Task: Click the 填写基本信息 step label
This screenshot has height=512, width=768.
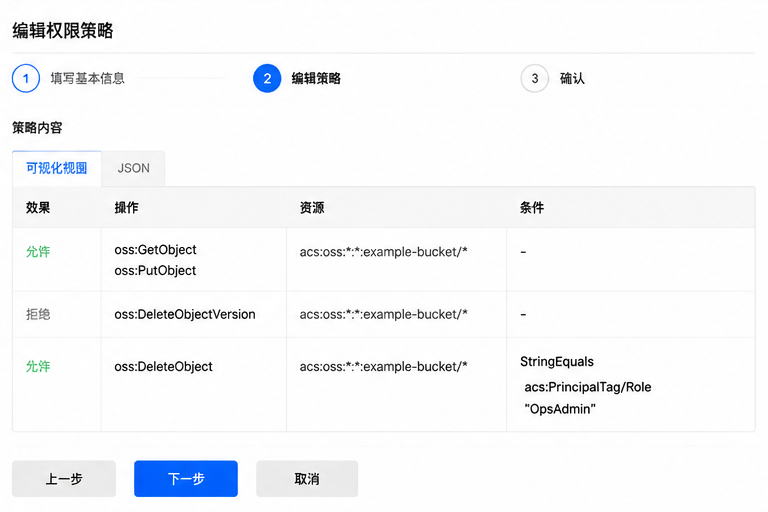Action: tap(88, 78)
